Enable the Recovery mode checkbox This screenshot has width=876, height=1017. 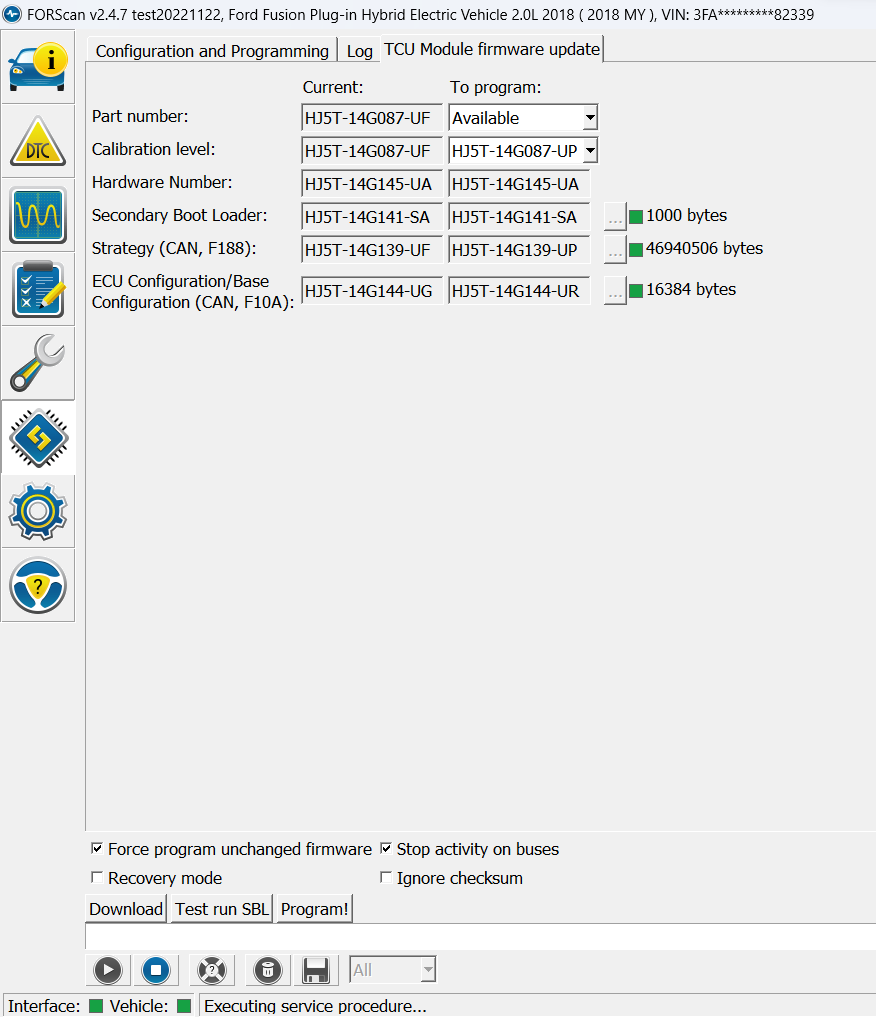point(97,878)
